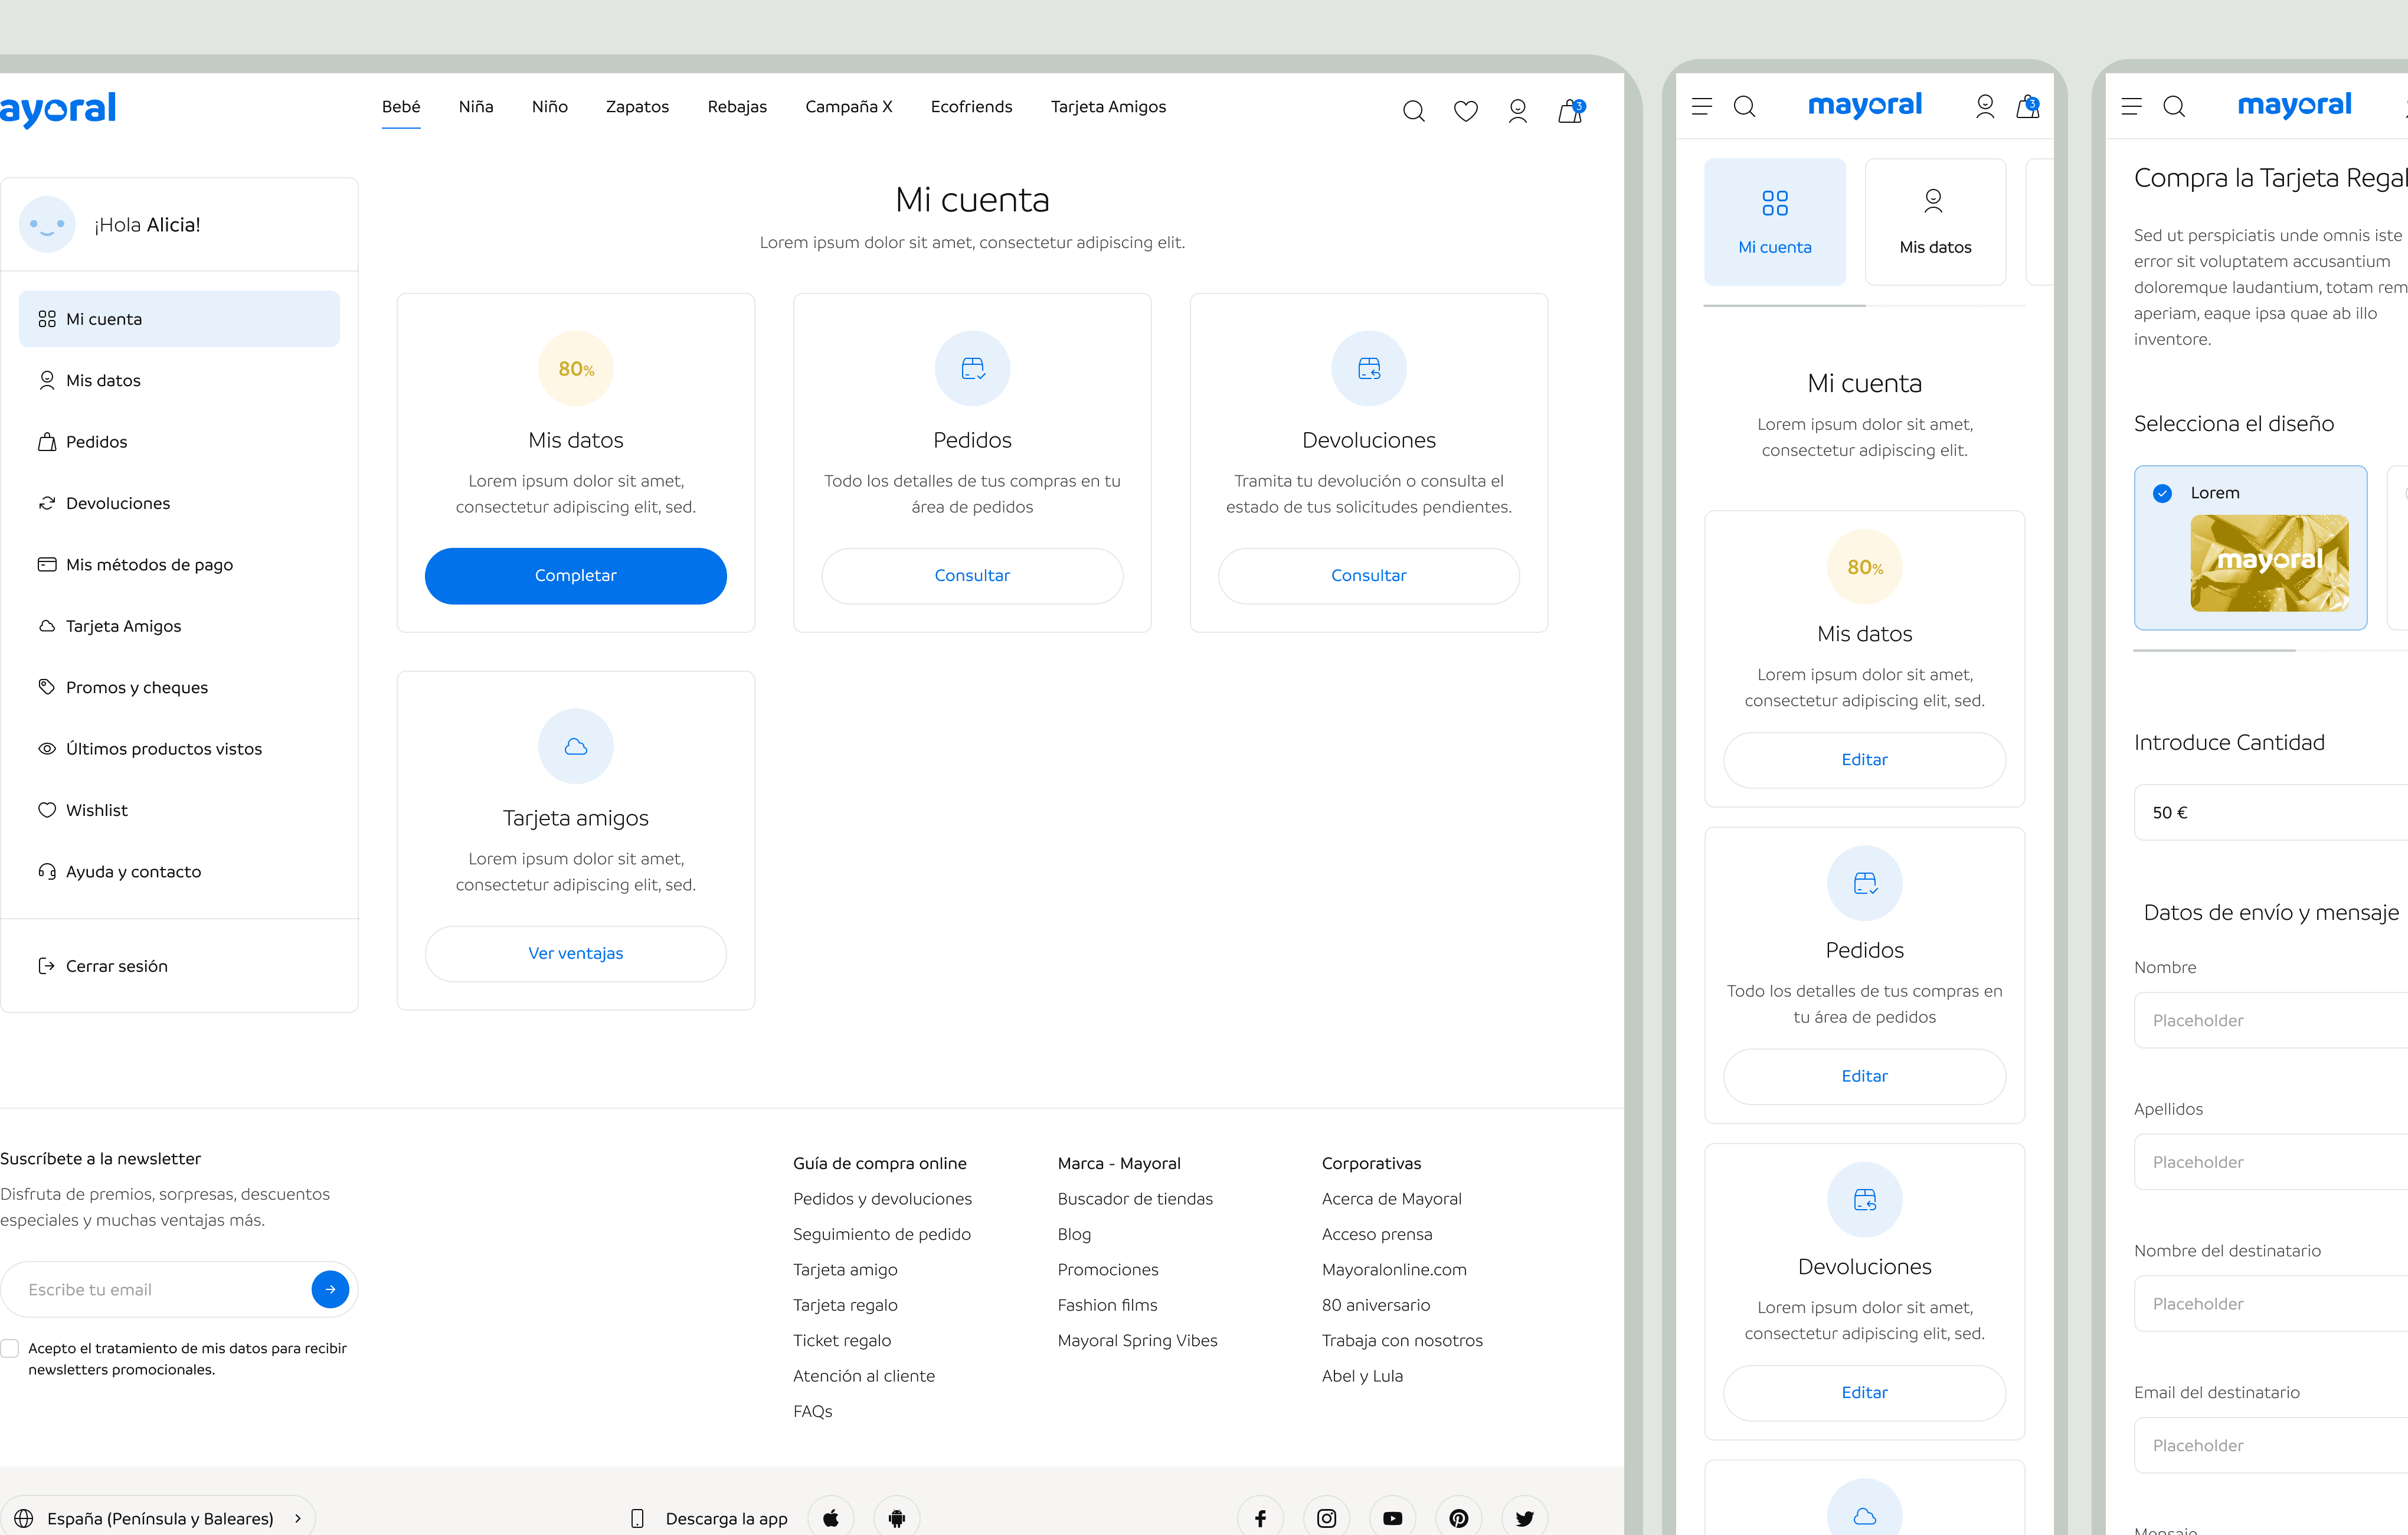This screenshot has height=1535, width=2408.
Task: Switch to Mis datos mobile tab
Action: [x=1934, y=222]
